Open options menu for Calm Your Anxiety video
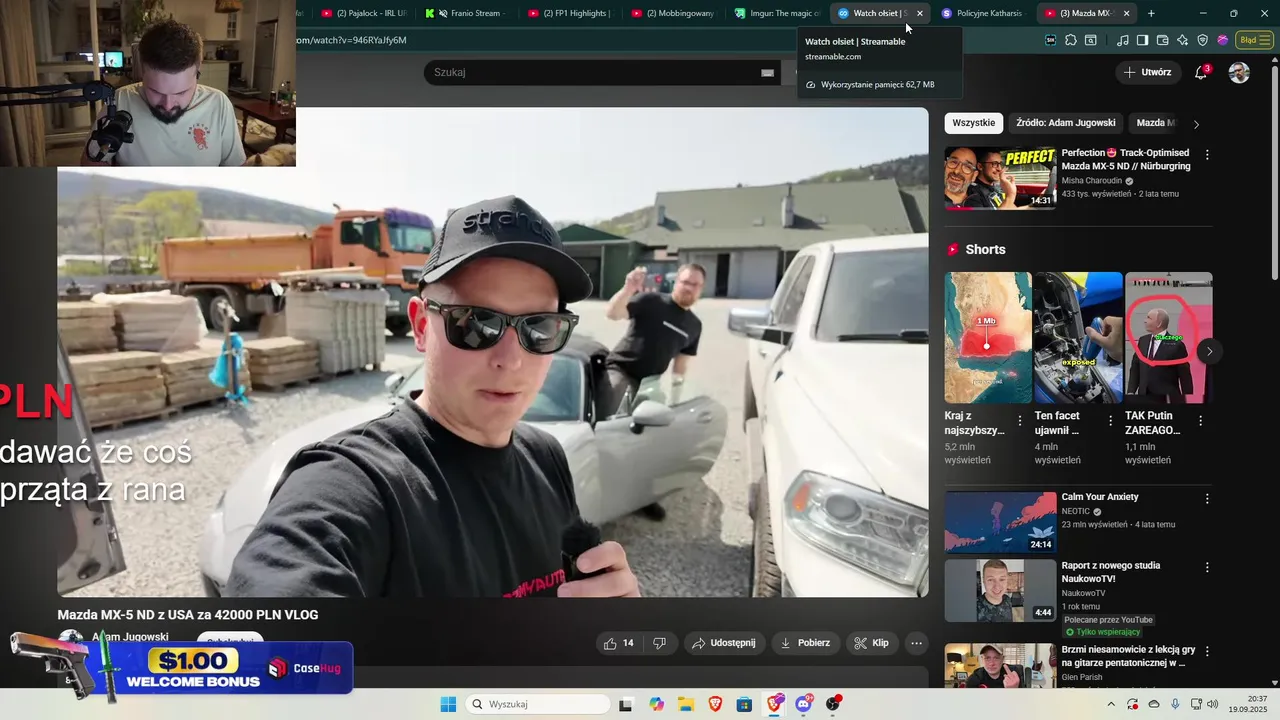 pyautogui.click(x=1207, y=498)
